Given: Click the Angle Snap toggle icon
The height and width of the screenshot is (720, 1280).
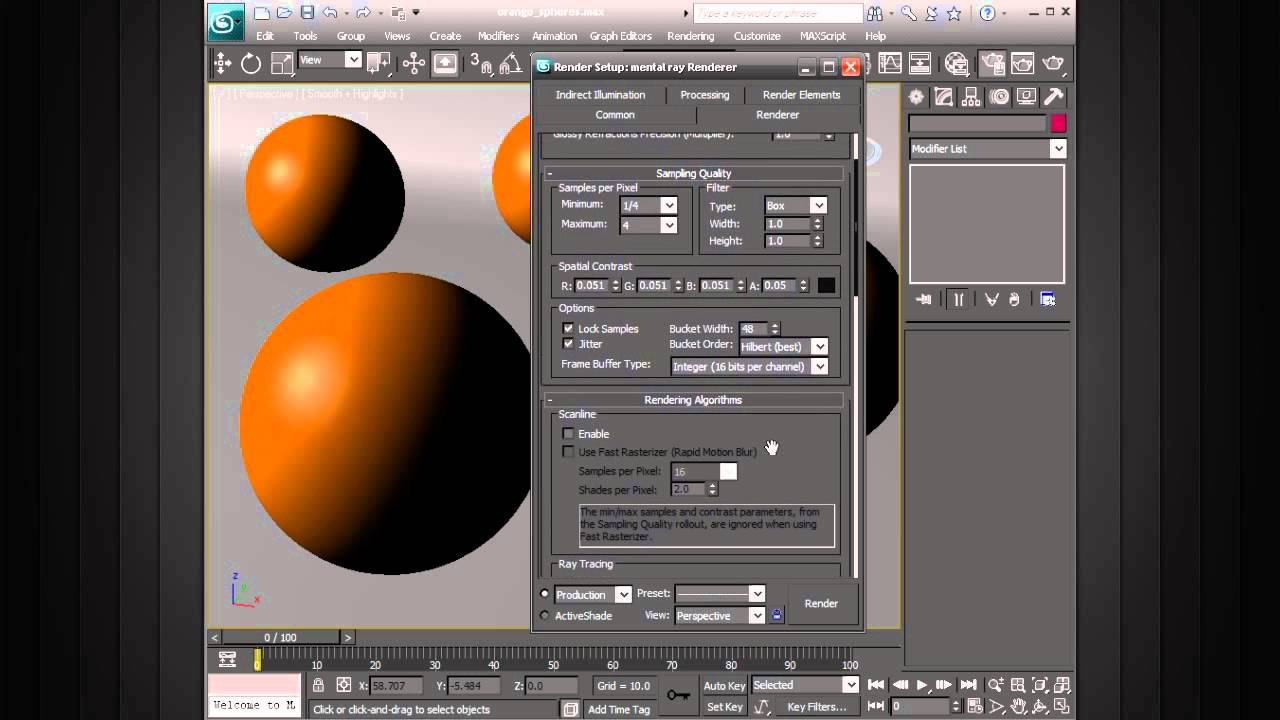Looking at the screenshot, I should point(510,64).
